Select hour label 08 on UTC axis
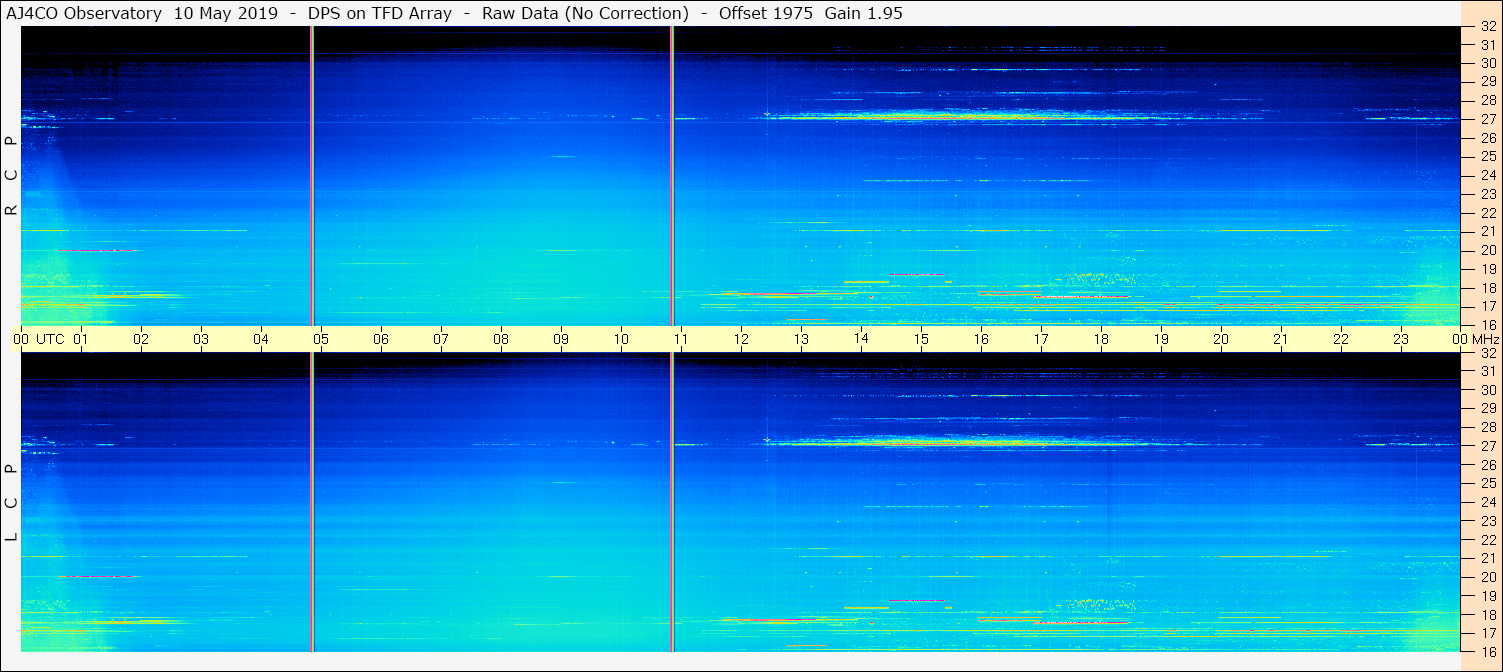 pos(501,339)
